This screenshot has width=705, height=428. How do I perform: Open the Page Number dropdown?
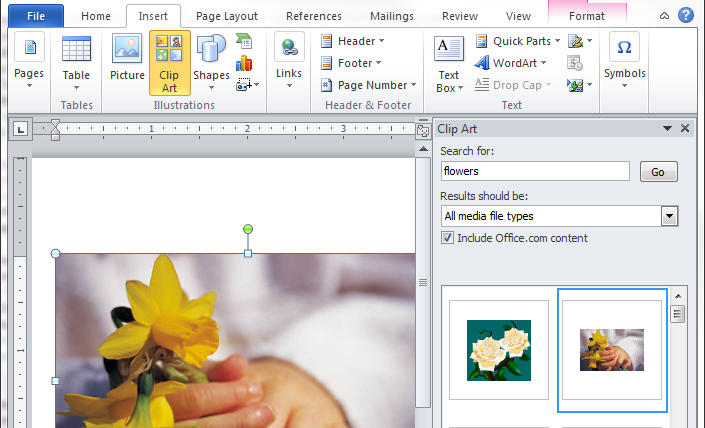(368, 85)
